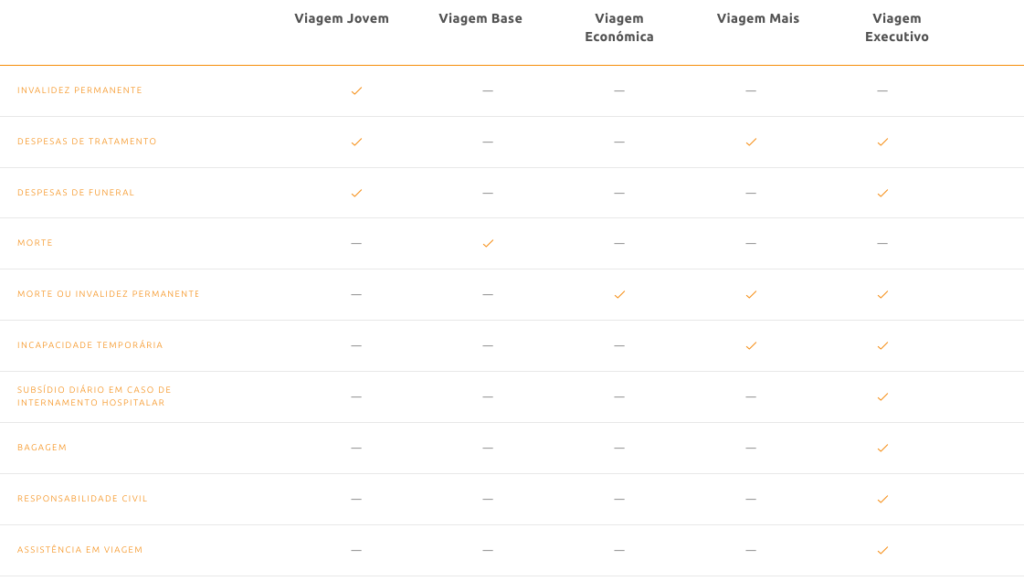Click the Responsabilidade Civil row label
Viewport: 1024px width, 581px height.
pos(82,499)
